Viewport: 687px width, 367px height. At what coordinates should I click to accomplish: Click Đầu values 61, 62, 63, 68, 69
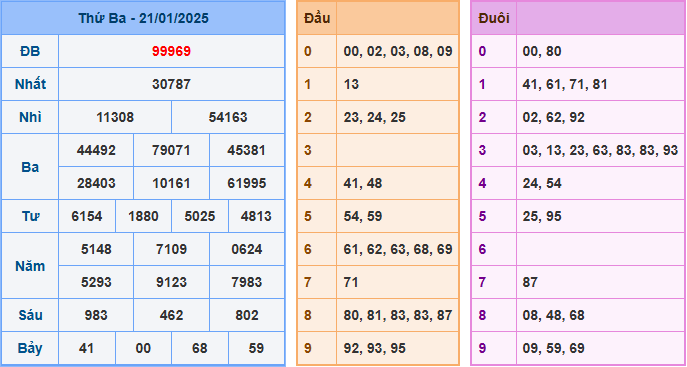tap(398, 249)
